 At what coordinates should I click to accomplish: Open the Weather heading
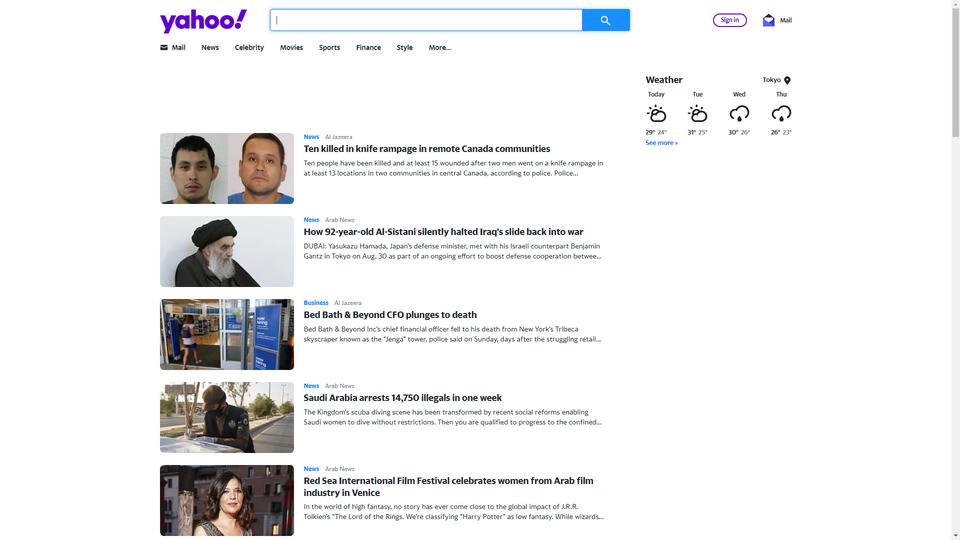click(664, 80)
